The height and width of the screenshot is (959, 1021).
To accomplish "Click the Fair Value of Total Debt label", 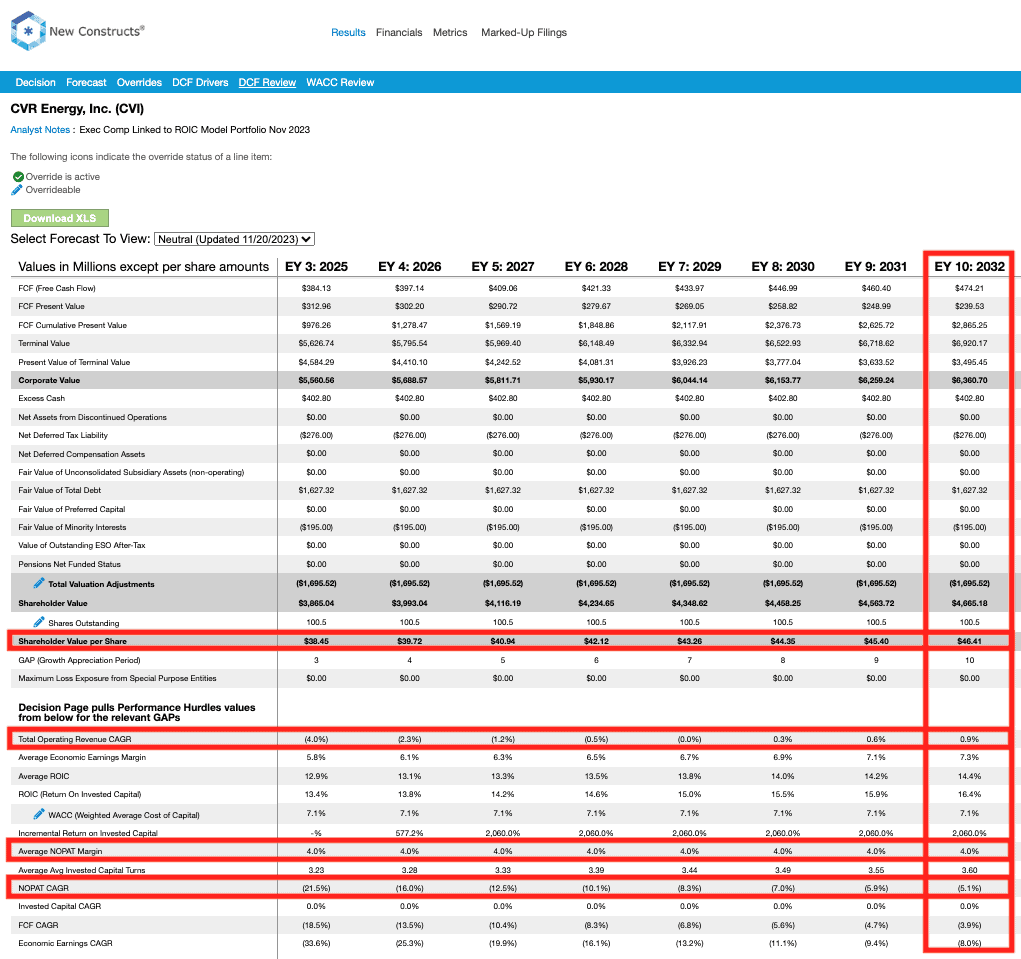I will click(x=60, y=490).
